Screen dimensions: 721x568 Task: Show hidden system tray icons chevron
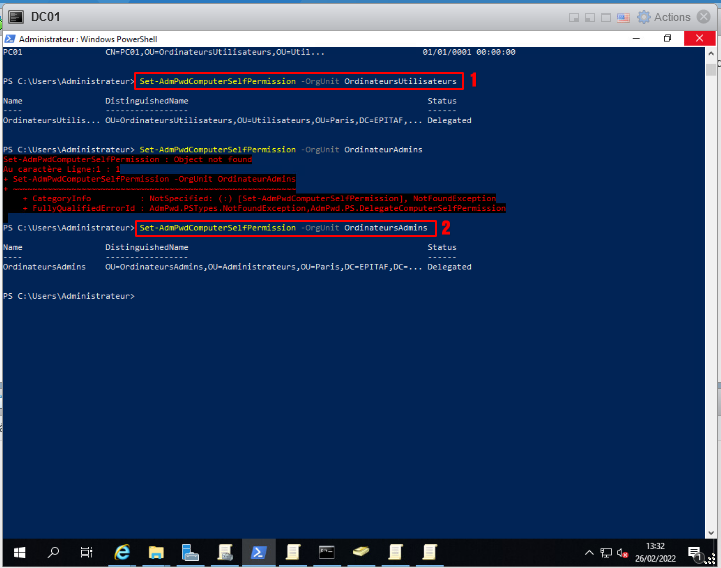click(589, 552)
